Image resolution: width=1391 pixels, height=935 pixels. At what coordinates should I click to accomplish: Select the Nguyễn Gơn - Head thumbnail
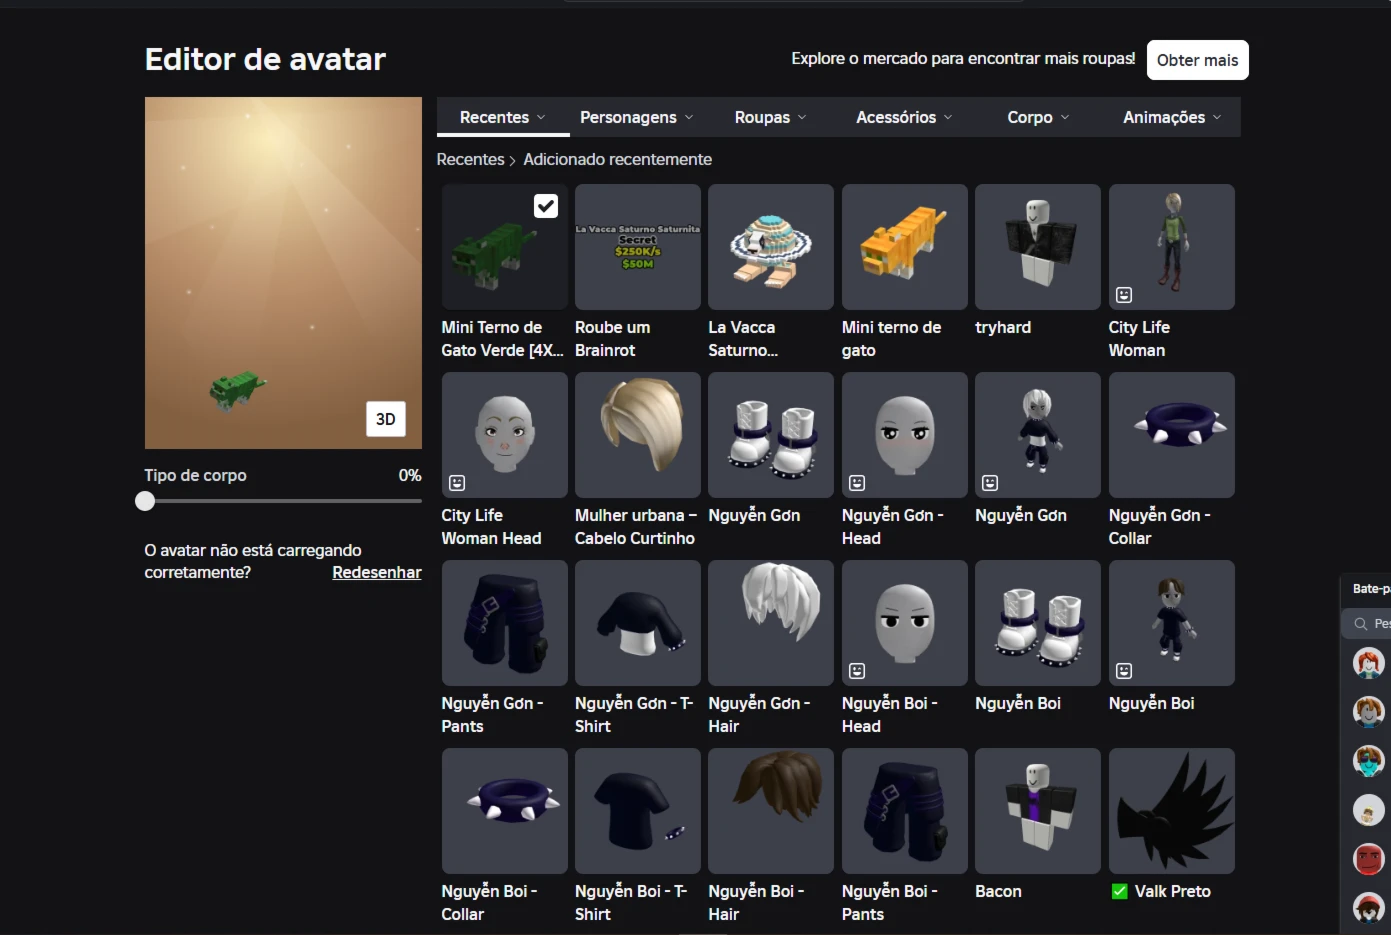click(905, 435)
